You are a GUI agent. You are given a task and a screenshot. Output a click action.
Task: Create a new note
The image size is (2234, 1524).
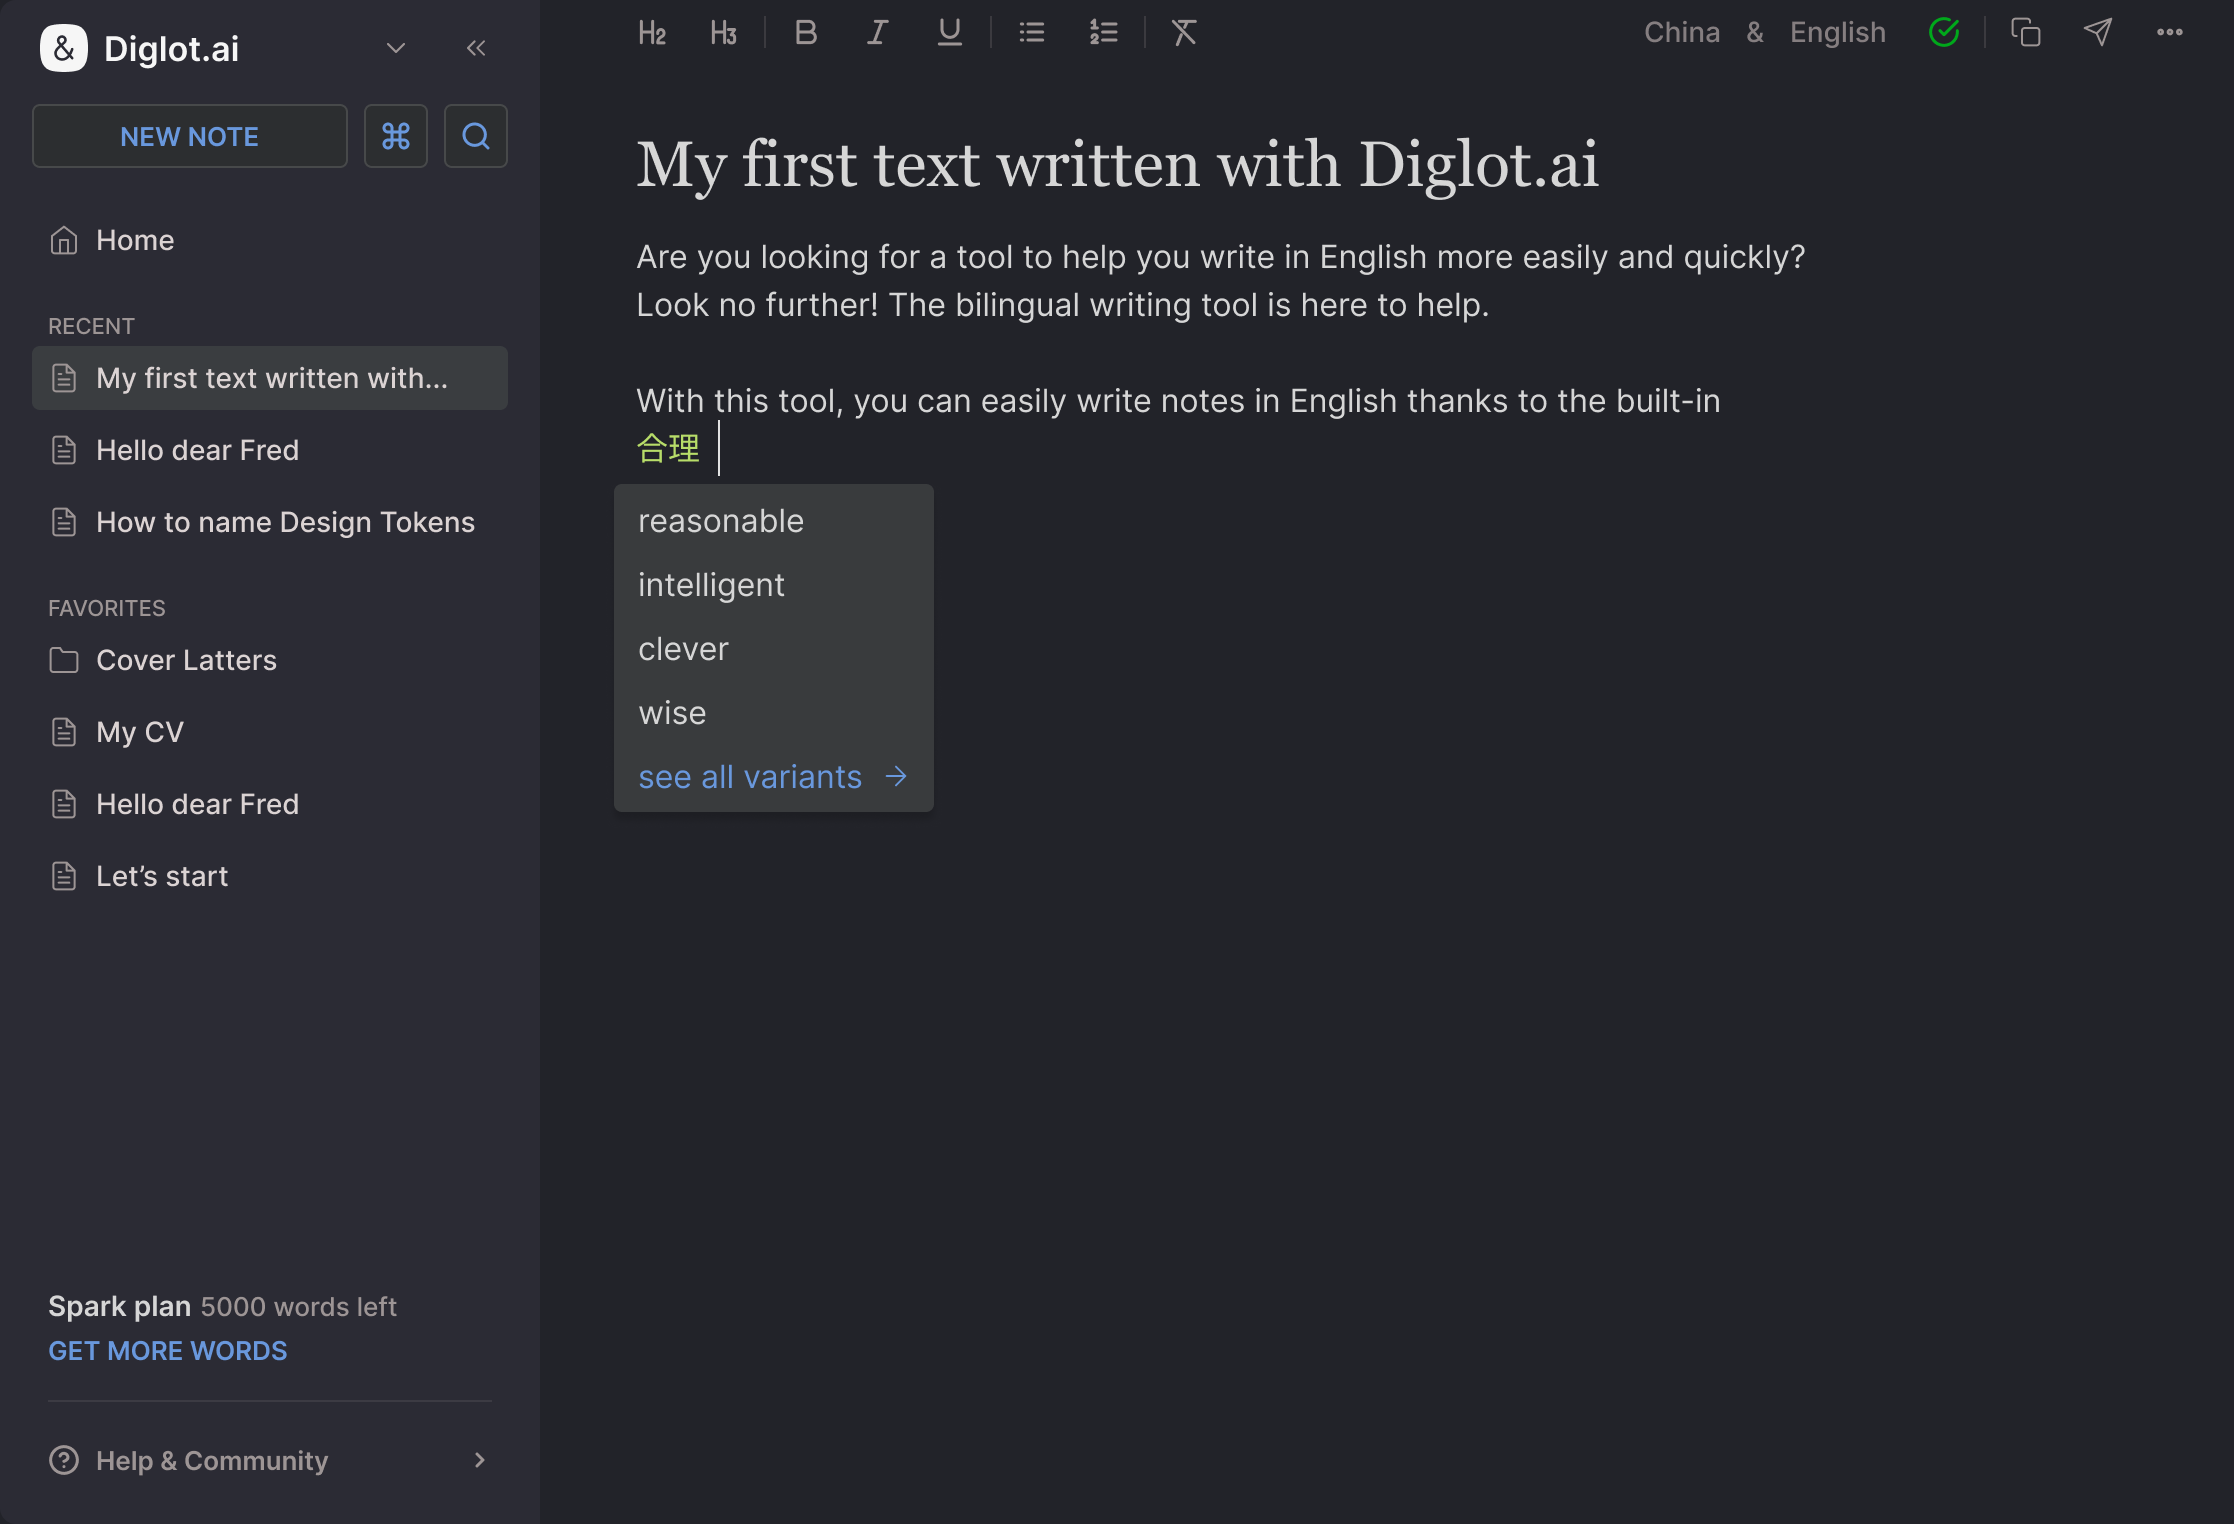pyautogui.click(x=189, y=136)
